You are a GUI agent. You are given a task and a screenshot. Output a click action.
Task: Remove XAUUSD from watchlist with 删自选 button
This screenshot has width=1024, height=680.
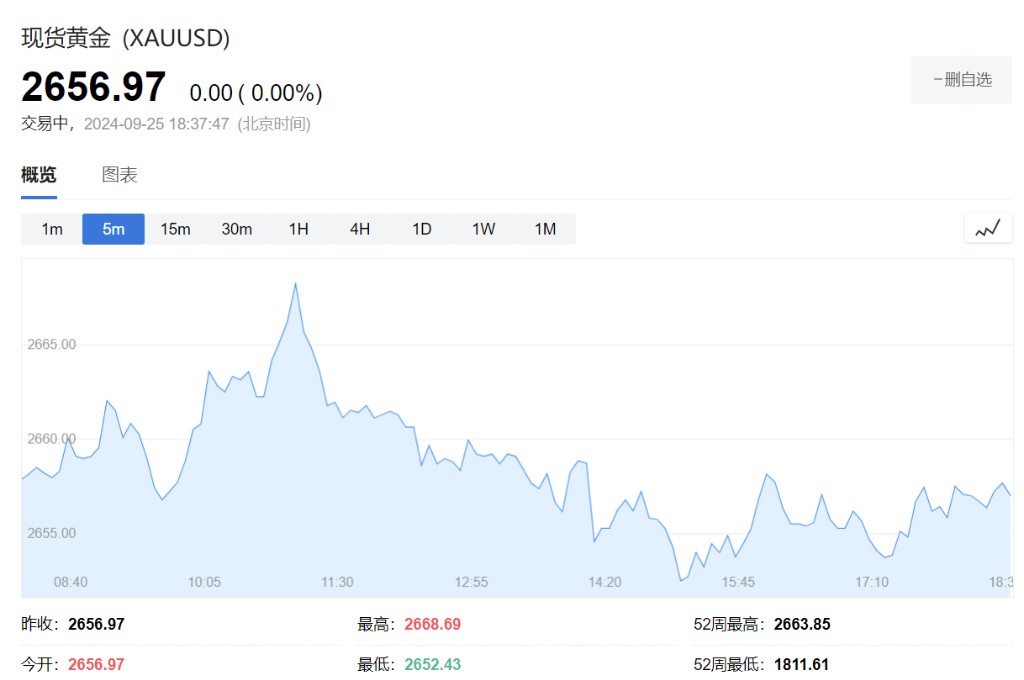961,80
